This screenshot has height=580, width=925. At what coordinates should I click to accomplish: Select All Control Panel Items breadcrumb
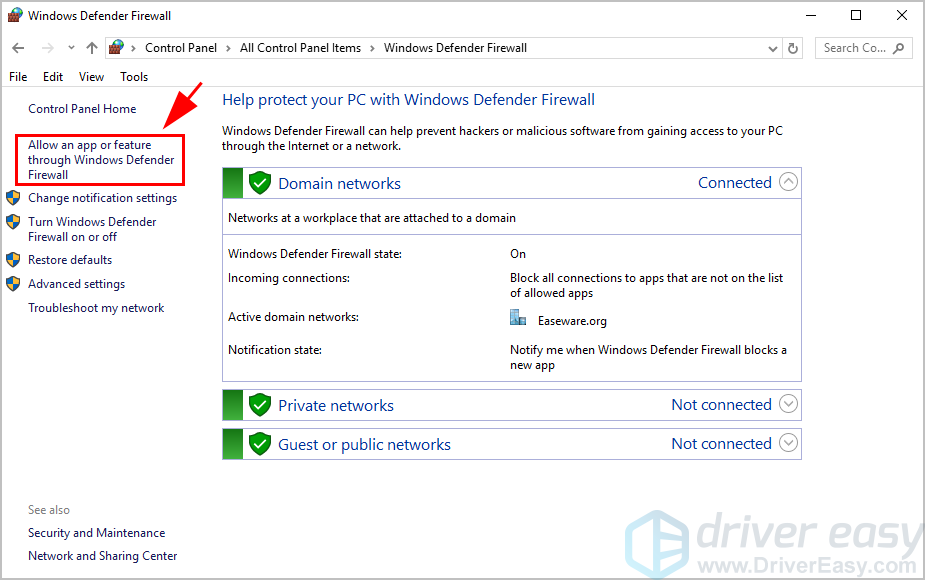point(299,48)
